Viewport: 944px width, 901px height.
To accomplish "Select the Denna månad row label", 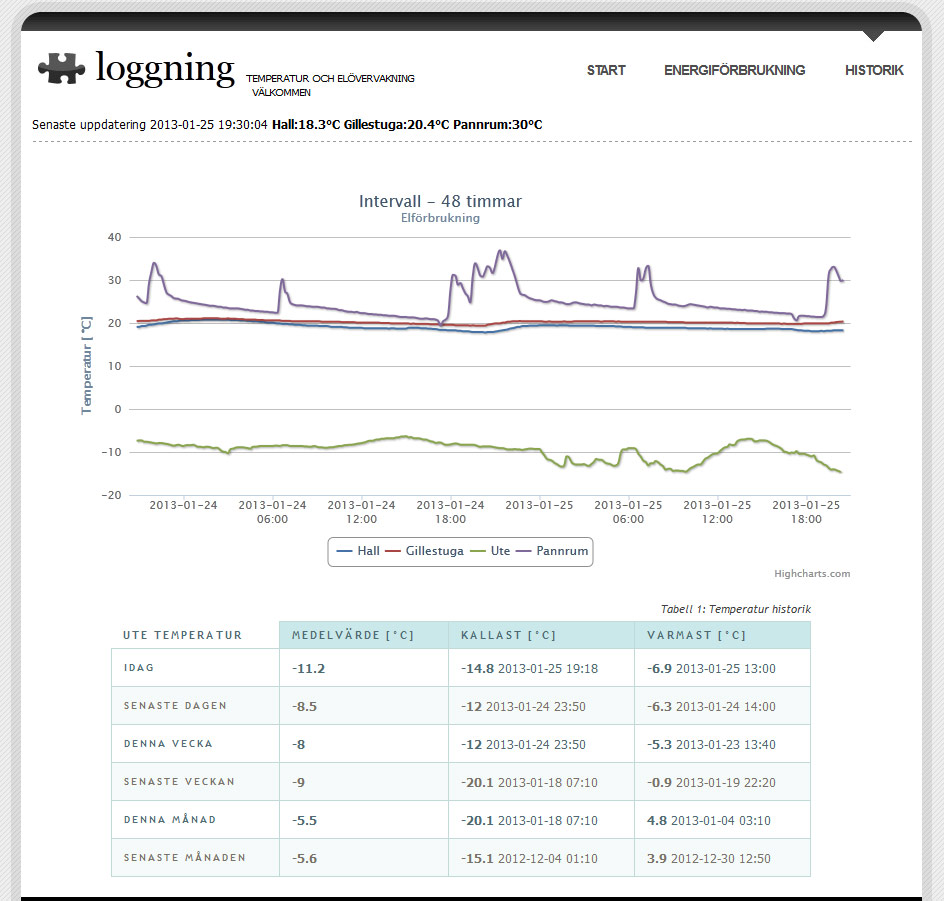I will click(170, 820).
